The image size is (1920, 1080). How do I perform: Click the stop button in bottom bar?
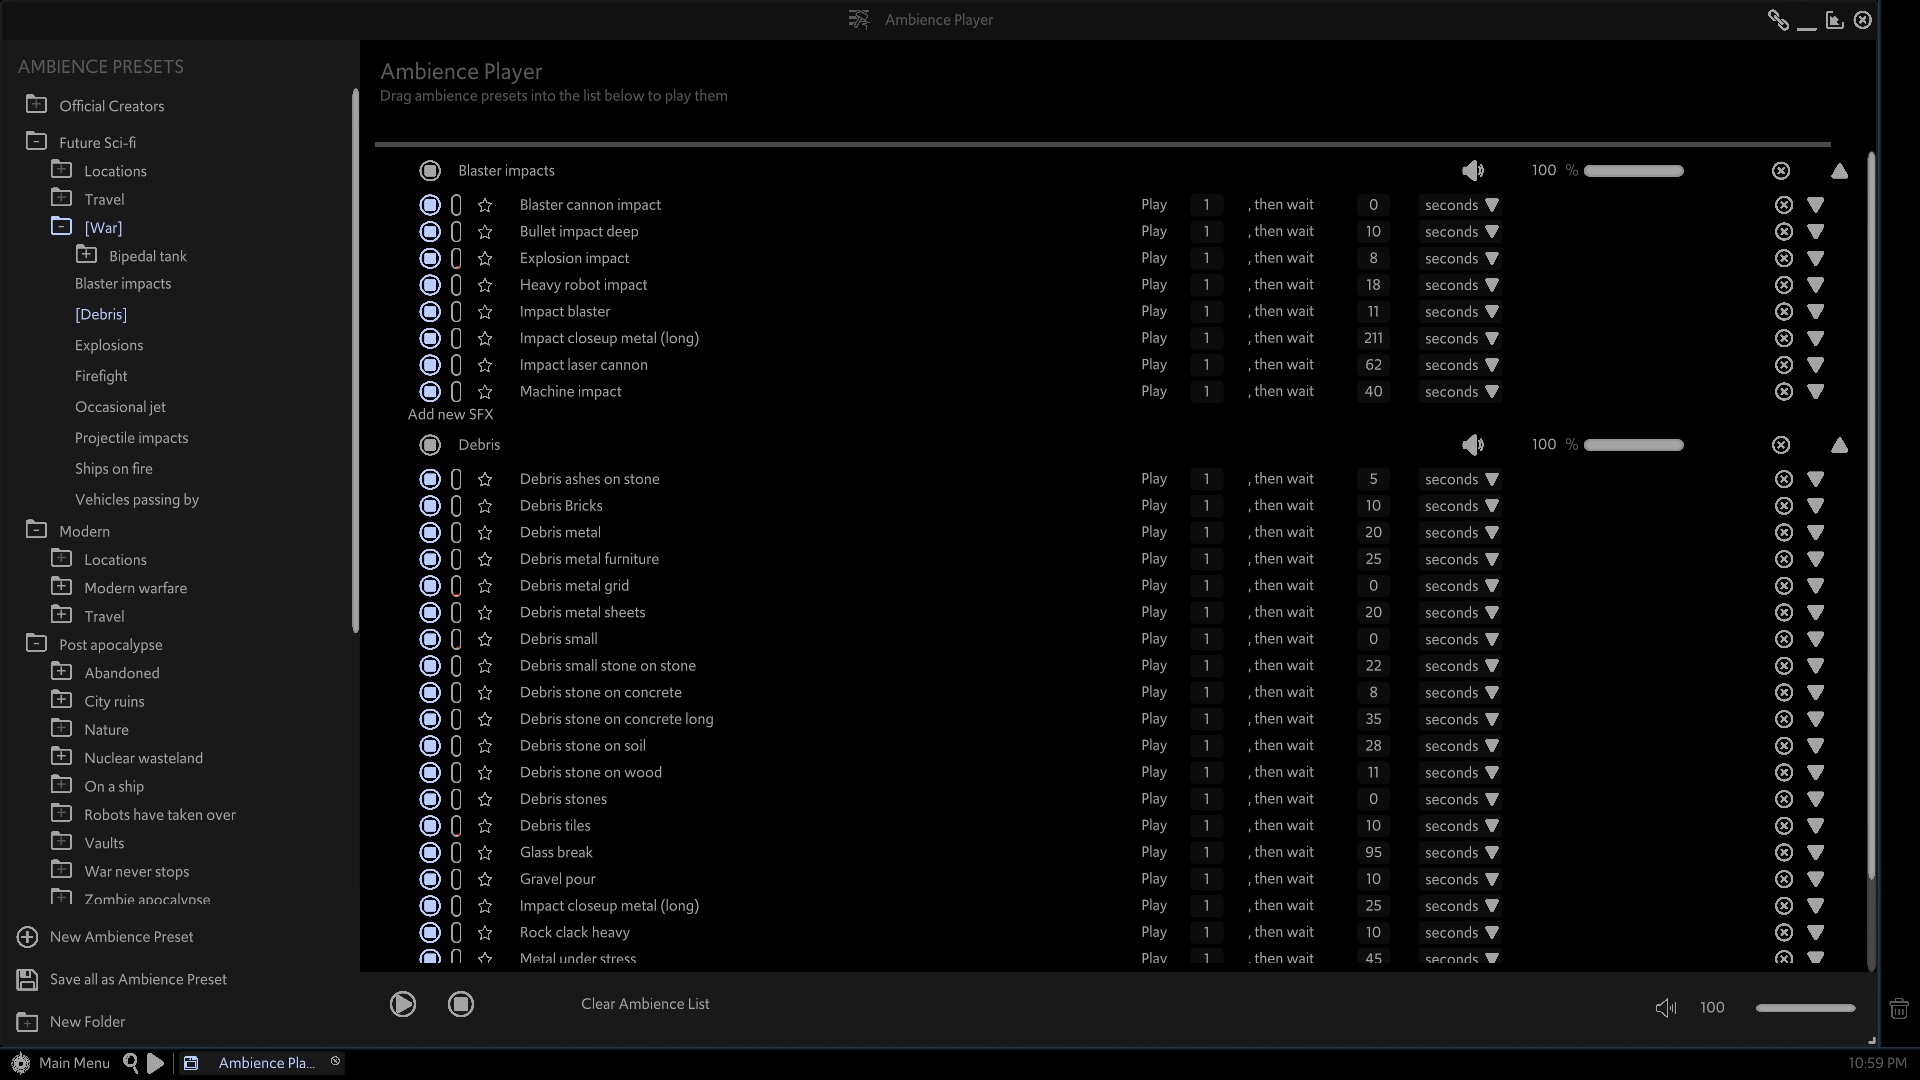pos(461,1004)
